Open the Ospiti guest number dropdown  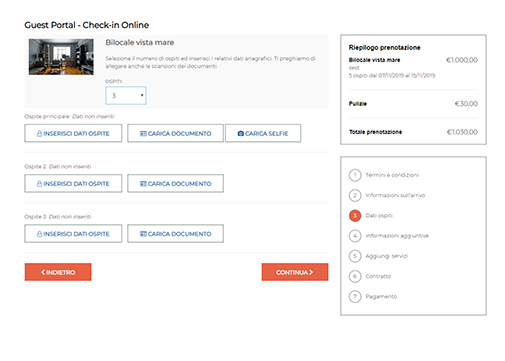pos(126,96)
